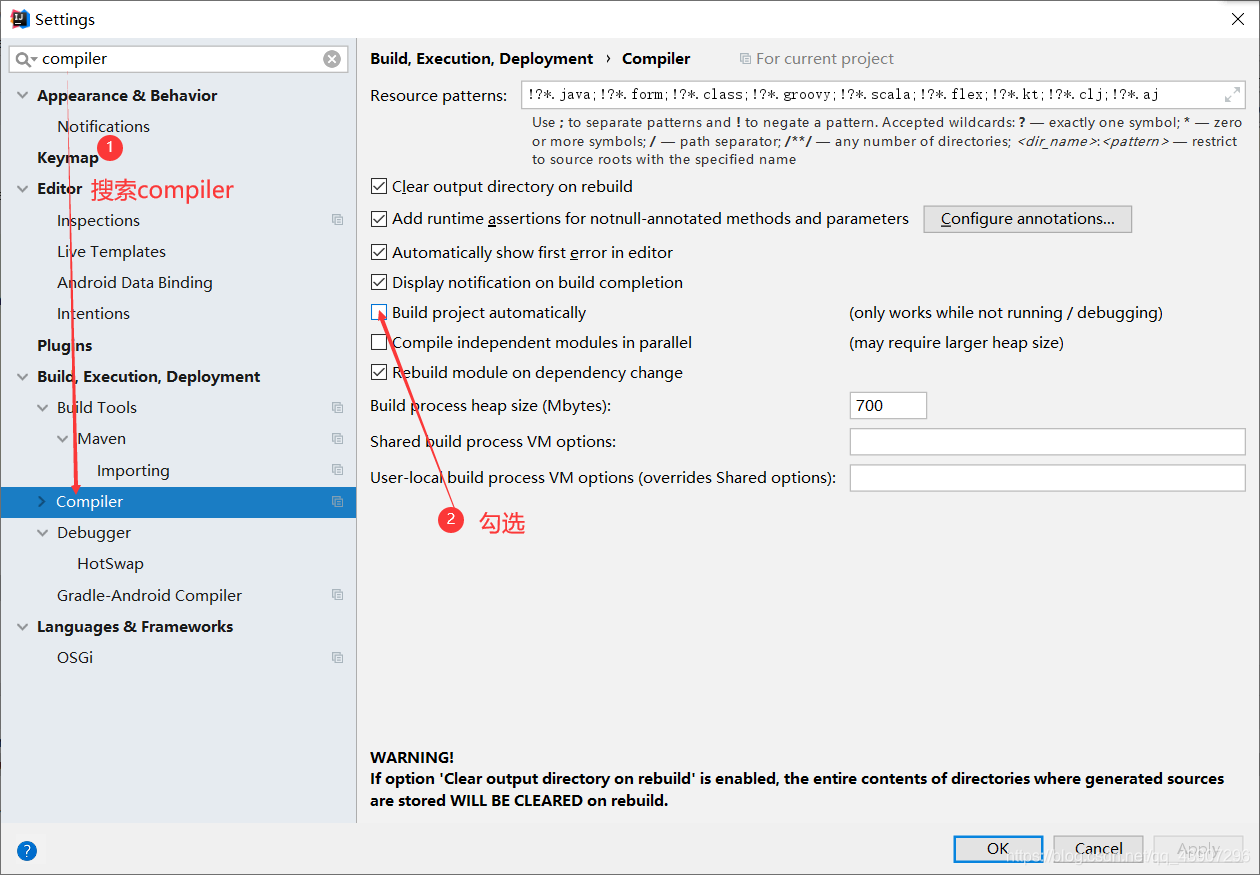
Task: Click User-local build process VM options field
Action: tap(1047, 477)
